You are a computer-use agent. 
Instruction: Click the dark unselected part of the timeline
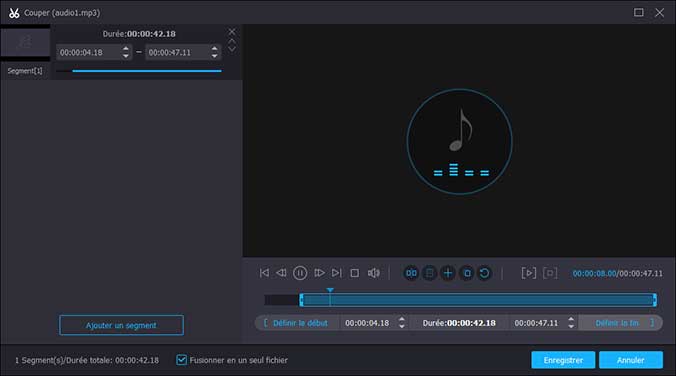click(282, 300)
